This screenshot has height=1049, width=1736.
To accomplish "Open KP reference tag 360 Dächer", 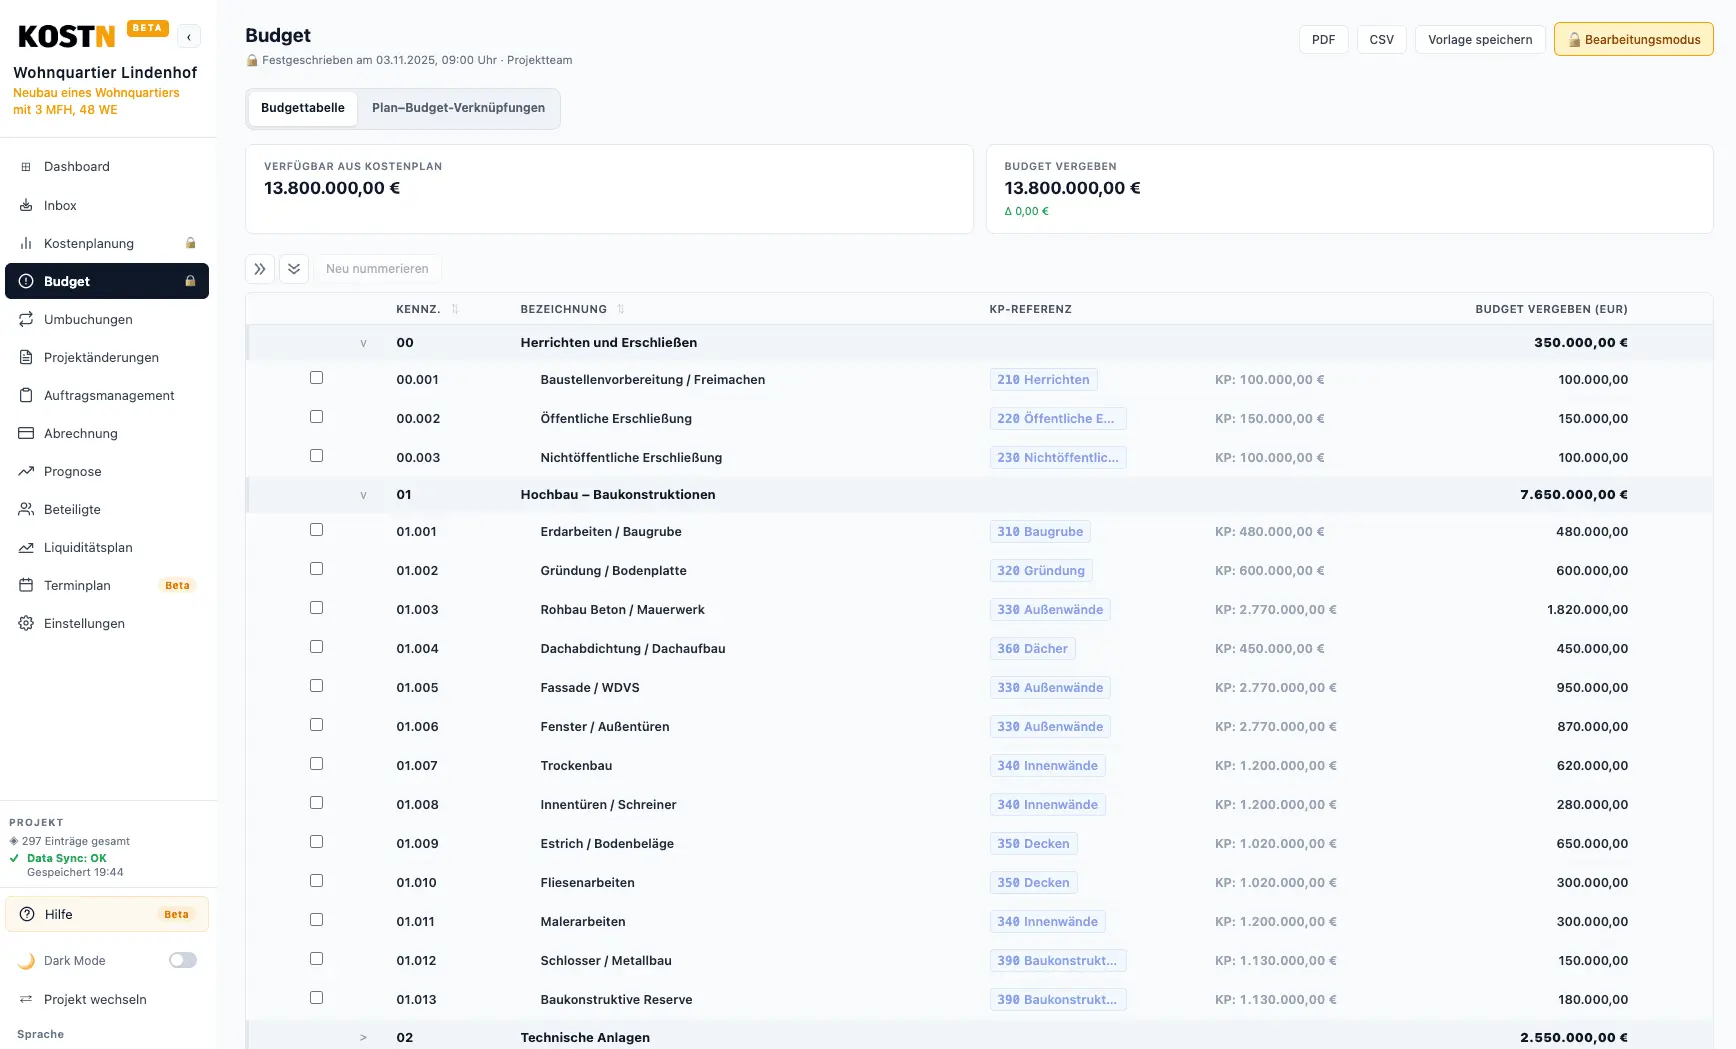I will (x=1032, y=649).
